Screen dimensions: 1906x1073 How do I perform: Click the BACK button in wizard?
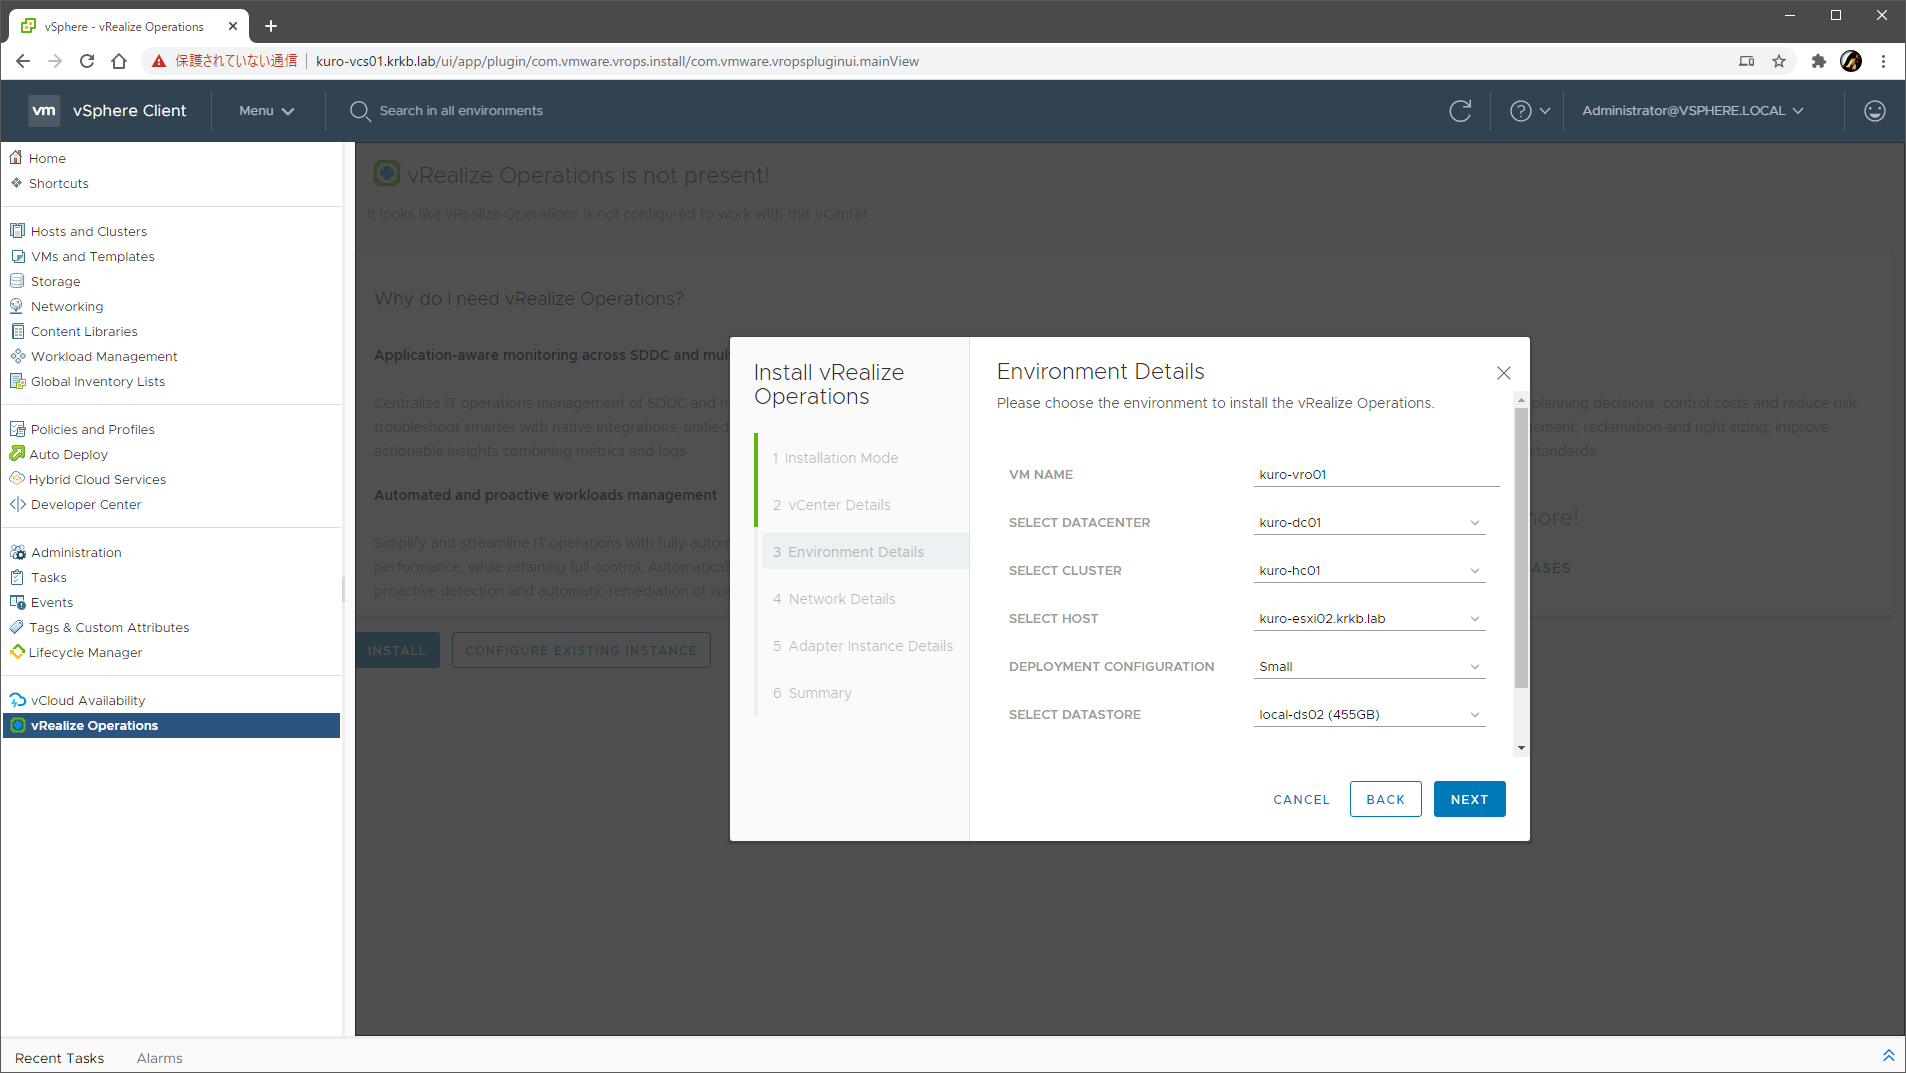(x=1385, y=799)
